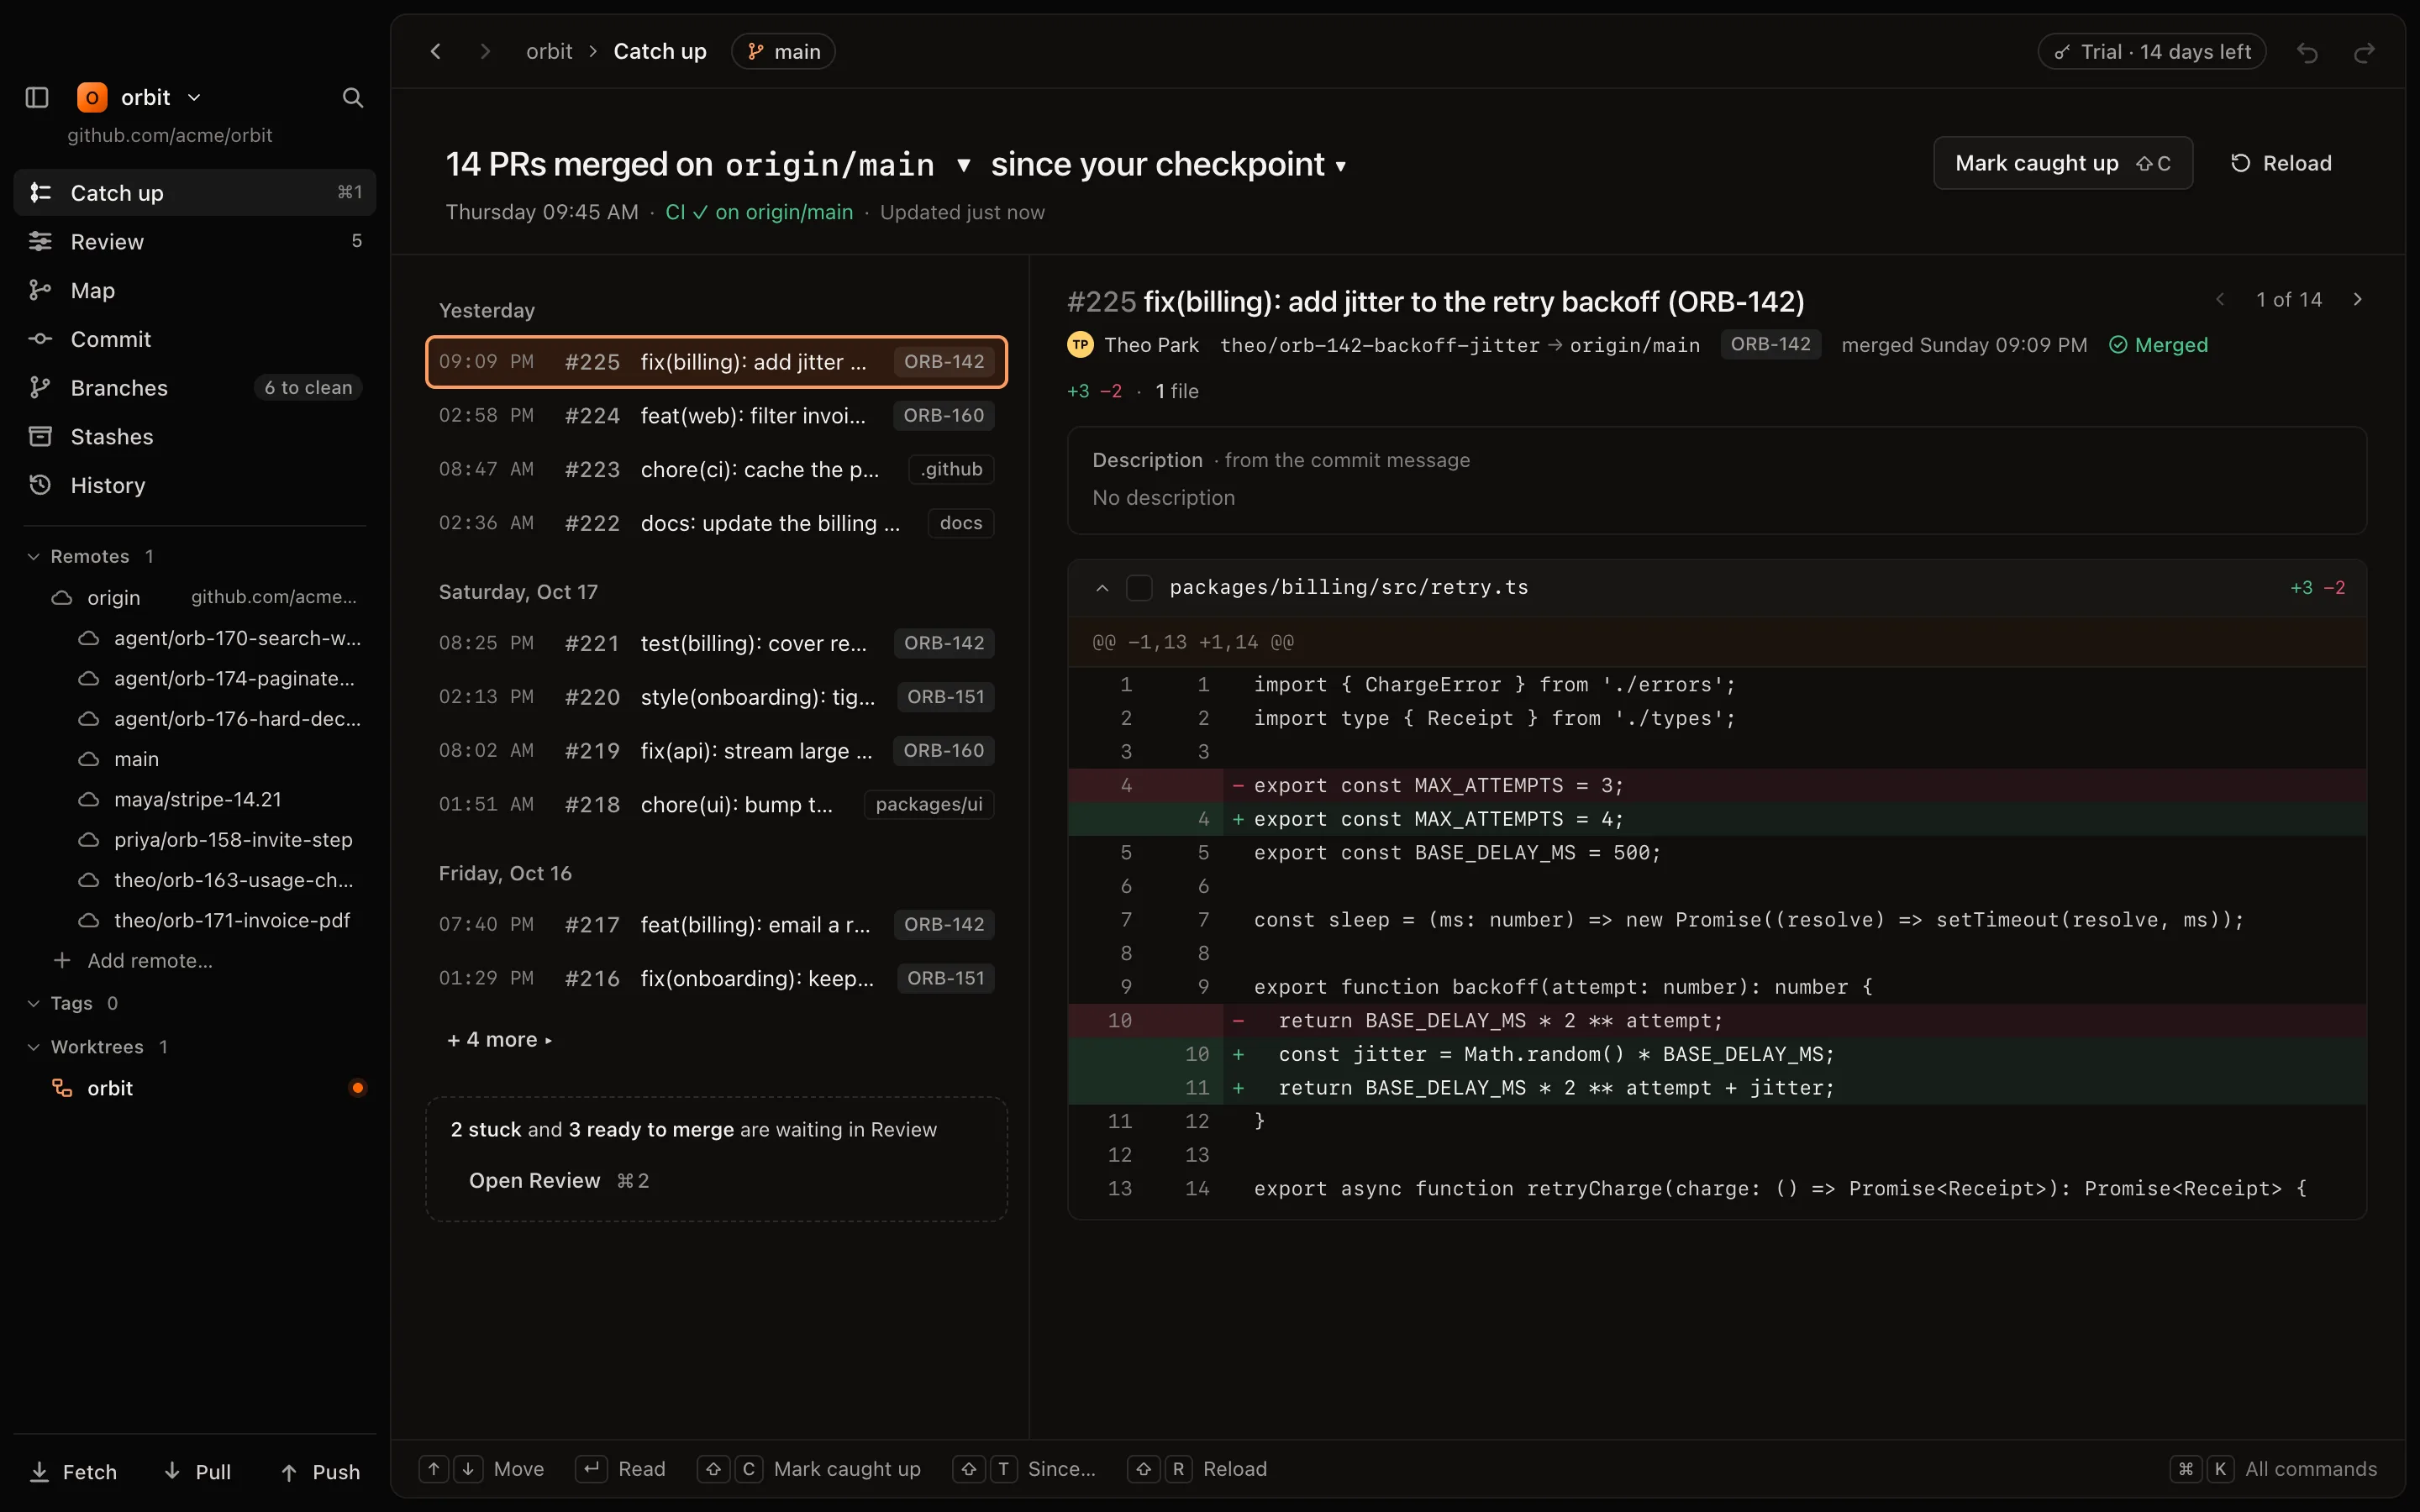The width and height of the screenshot is (2420, 1512).
Task: Click the redo arrow icon
Action: (x=2364, y=52)
